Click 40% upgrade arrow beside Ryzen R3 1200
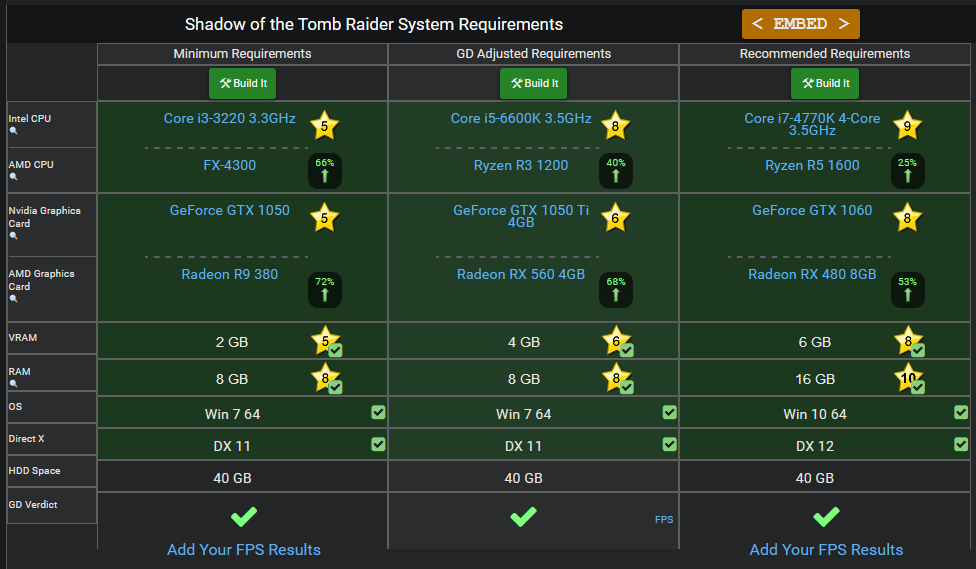The image size is (976, 569). (616, 171)
